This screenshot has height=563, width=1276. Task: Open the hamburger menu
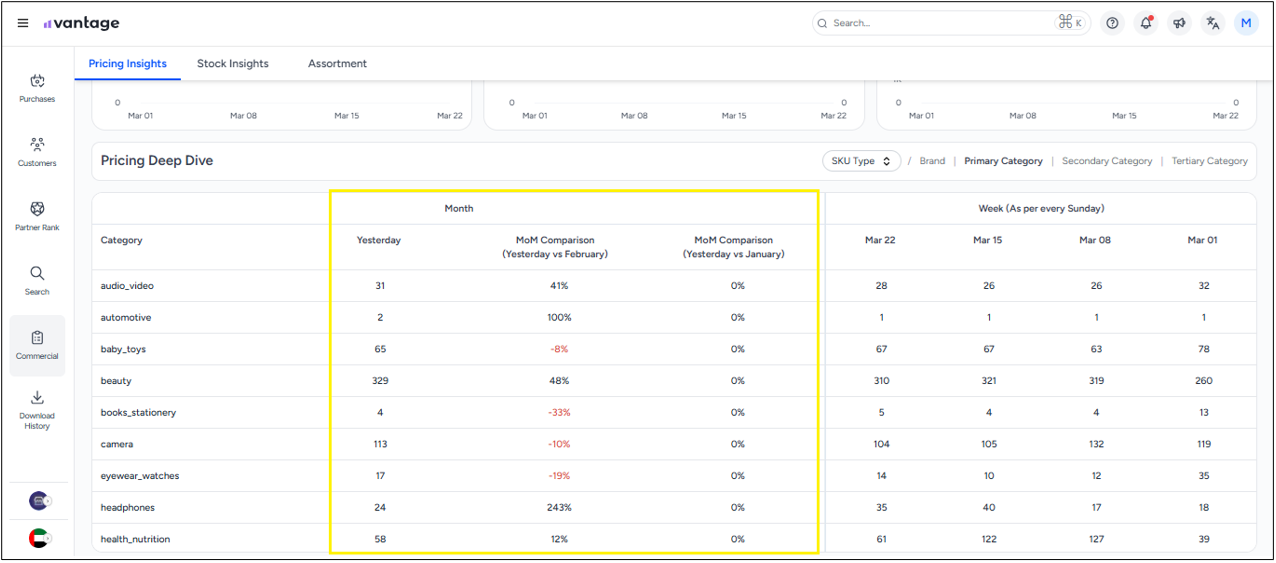[23, 23]
